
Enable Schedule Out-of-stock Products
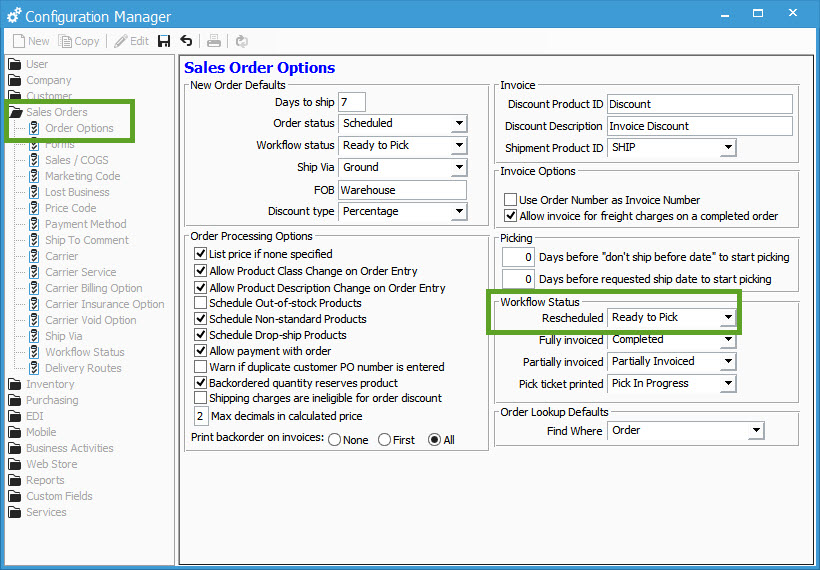point(200,303)
